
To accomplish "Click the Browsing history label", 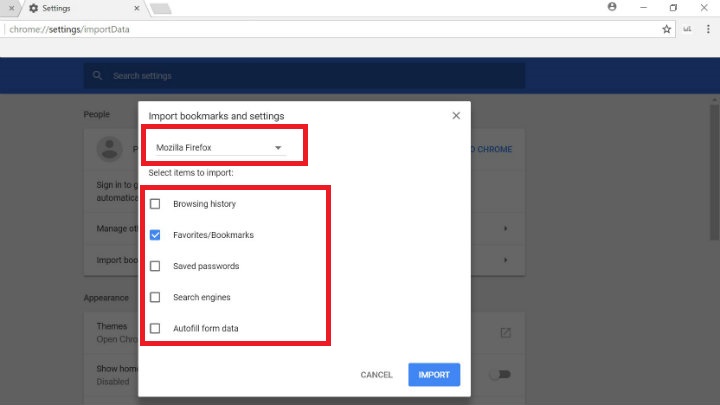I will point(204,204).
